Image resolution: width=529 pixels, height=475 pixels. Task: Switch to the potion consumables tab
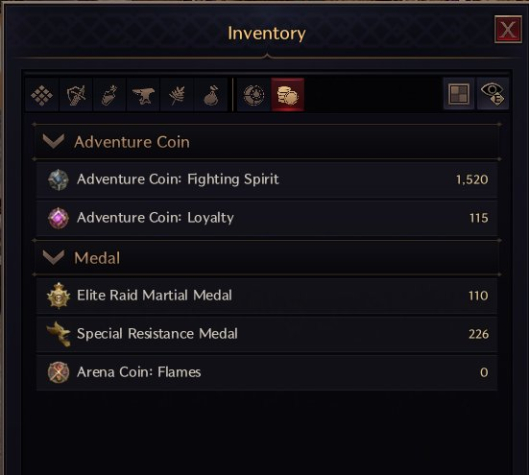click(110, 95)
